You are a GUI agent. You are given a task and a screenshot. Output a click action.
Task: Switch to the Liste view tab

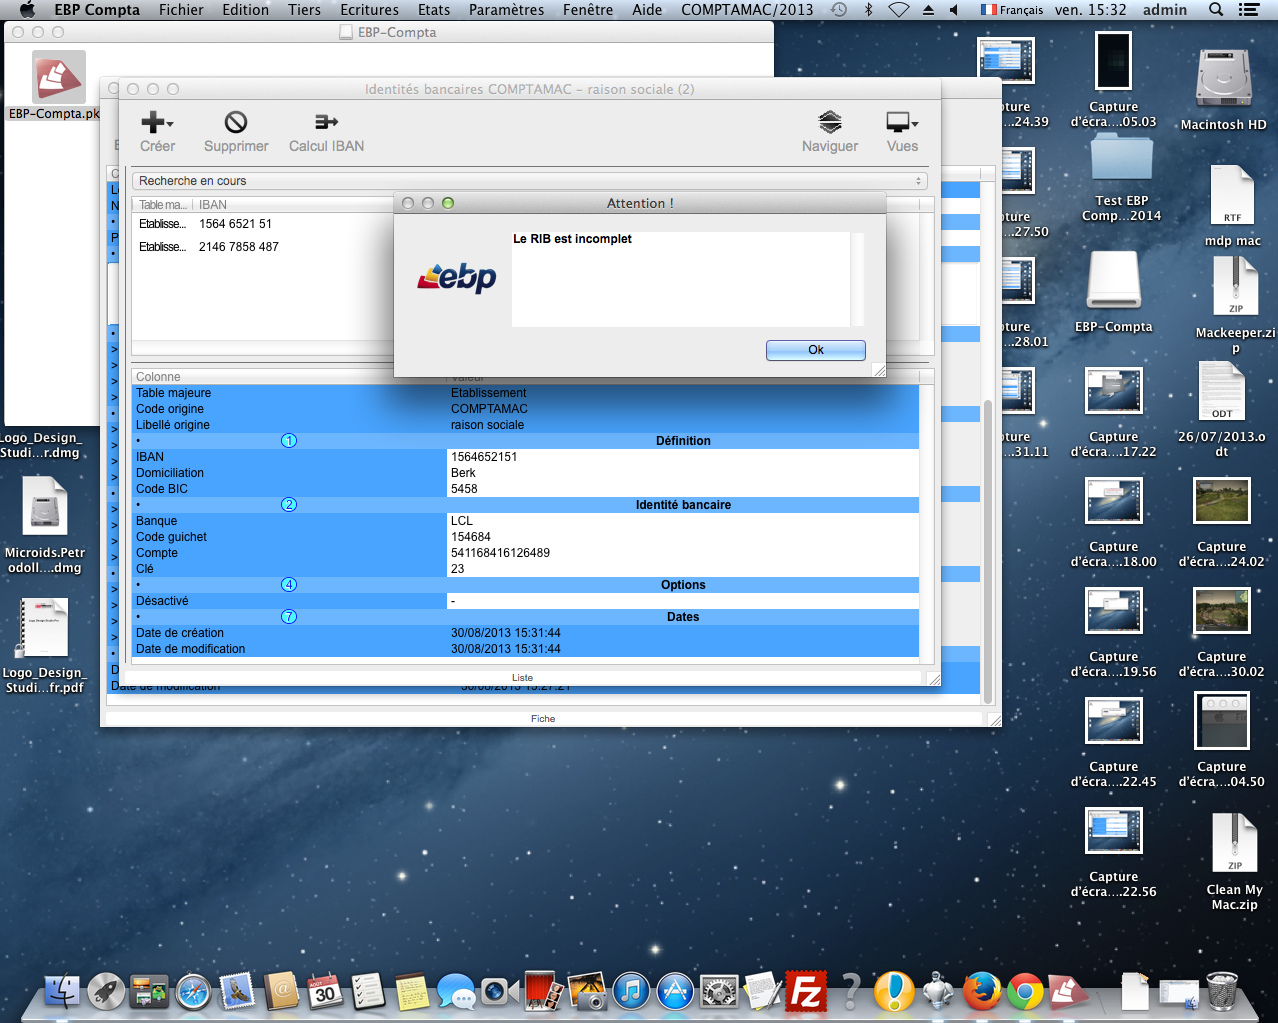522,678
